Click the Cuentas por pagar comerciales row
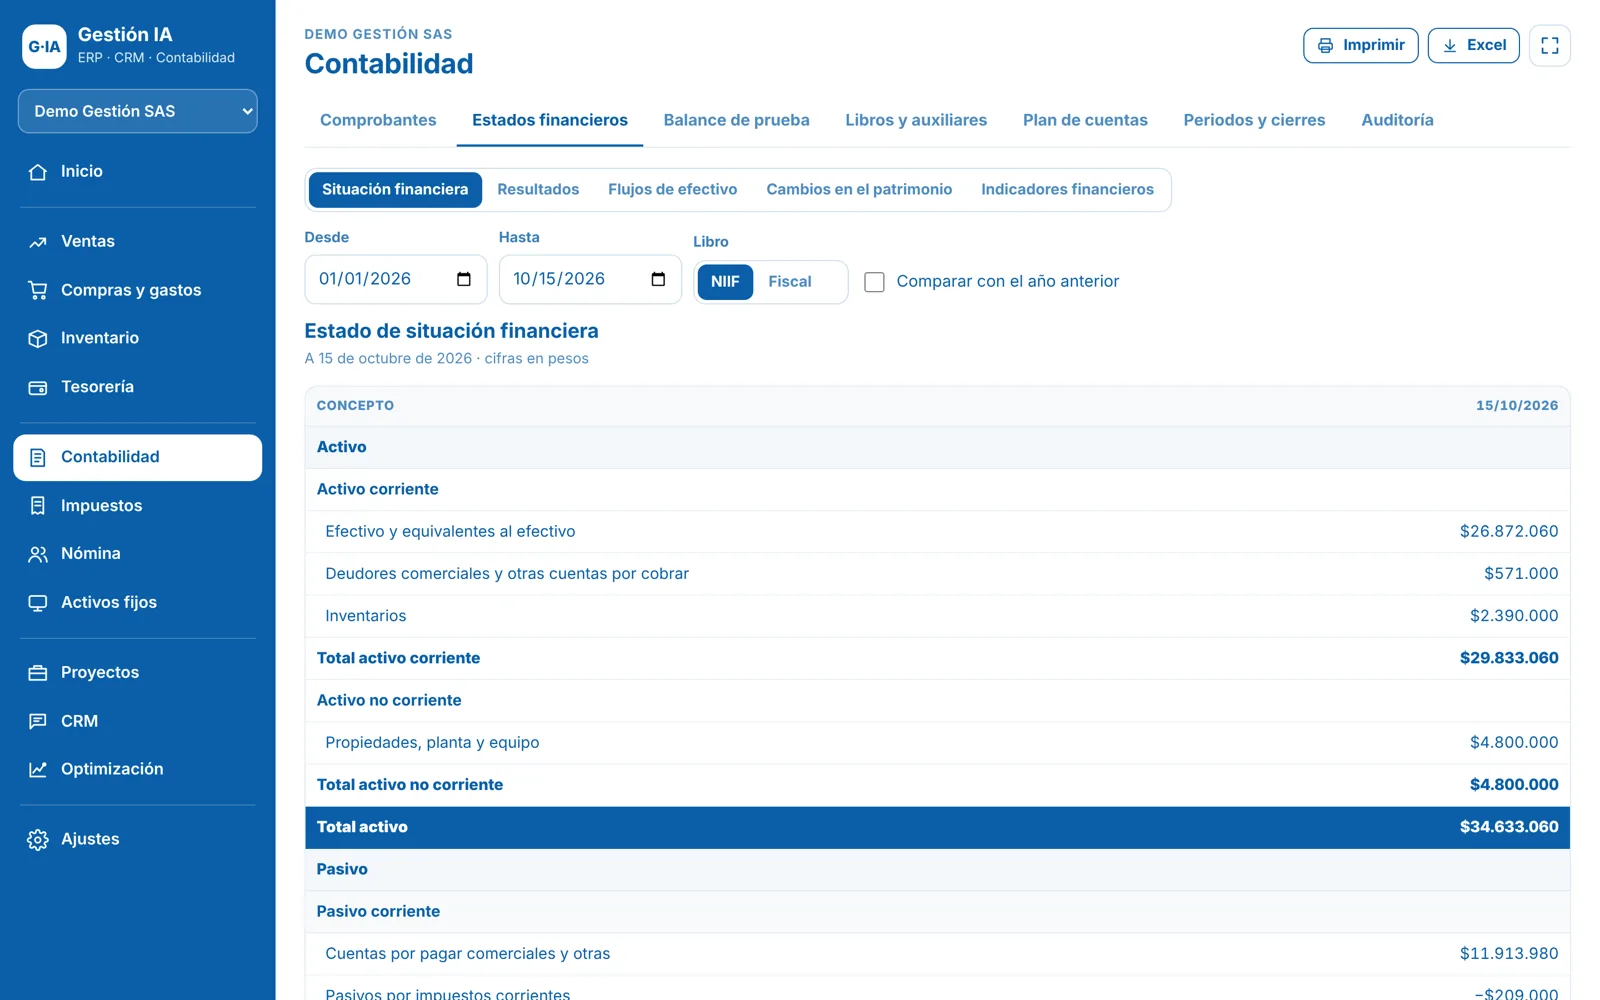Viewport: 1600px width, 1000px height. pos(937,954)
